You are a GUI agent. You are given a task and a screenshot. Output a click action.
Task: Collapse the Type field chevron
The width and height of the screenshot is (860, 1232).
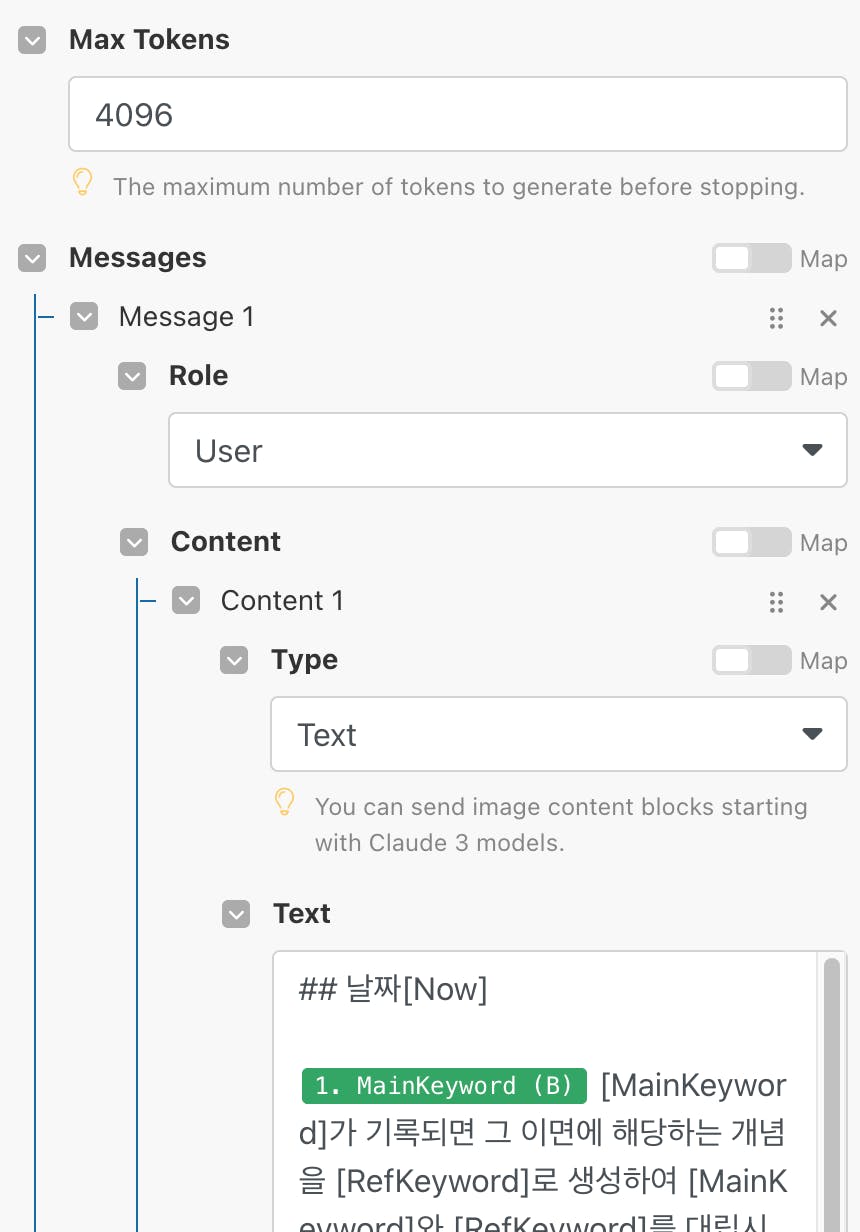(x=234, y=660)
